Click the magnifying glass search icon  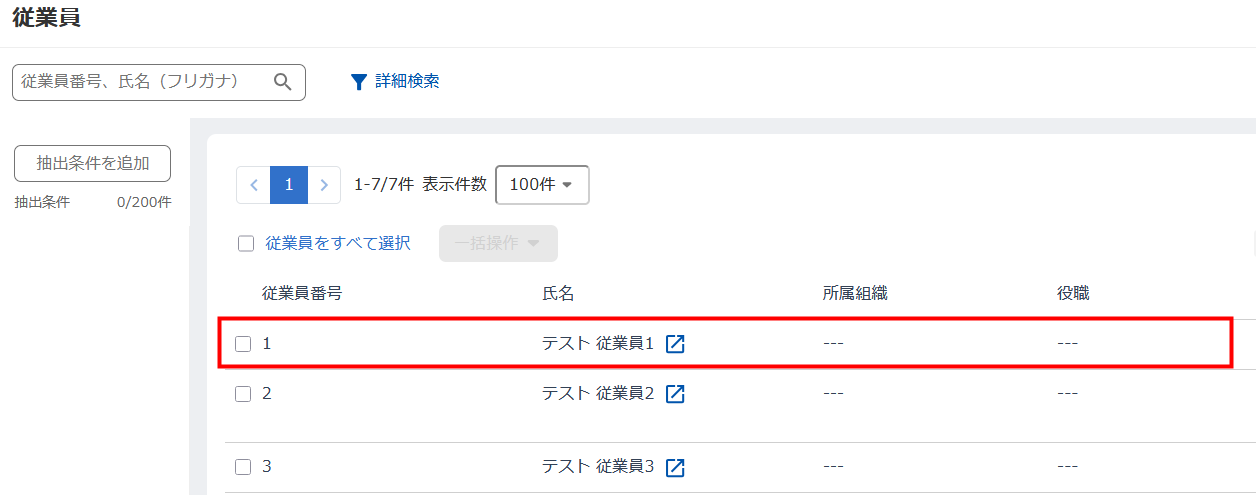tap(283, 82)
